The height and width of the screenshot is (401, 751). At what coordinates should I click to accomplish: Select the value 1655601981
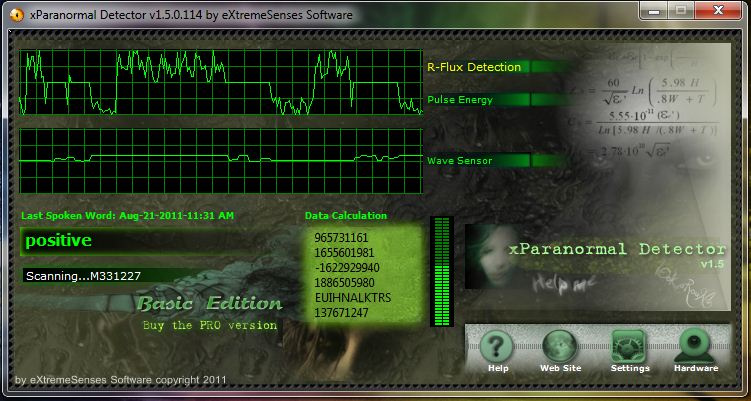[344, 252]
